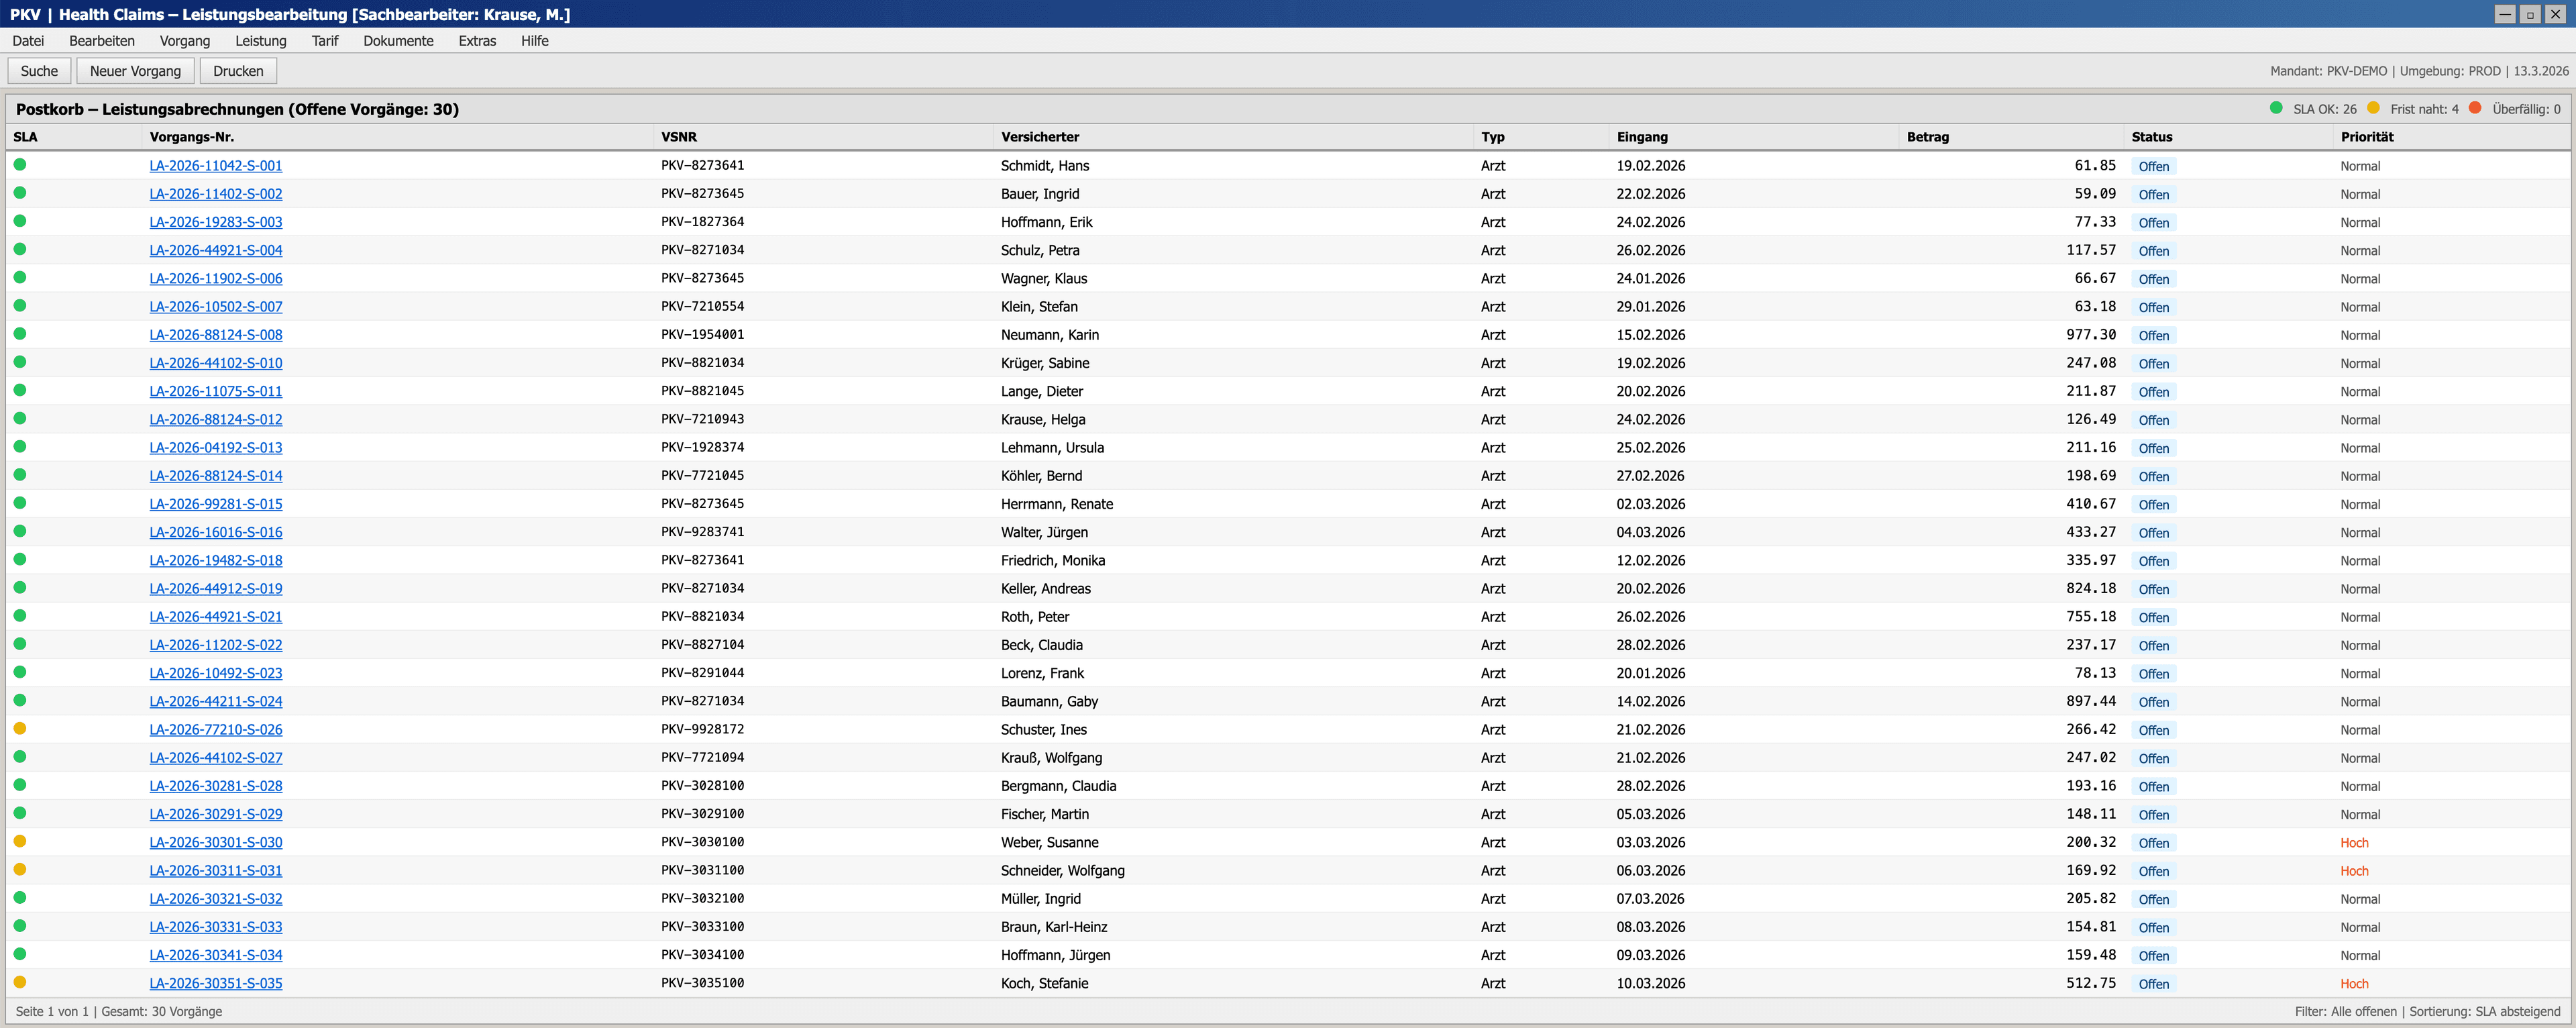
Task: Start a new case via Neuer Vorgang
Action: pos(135,70)
